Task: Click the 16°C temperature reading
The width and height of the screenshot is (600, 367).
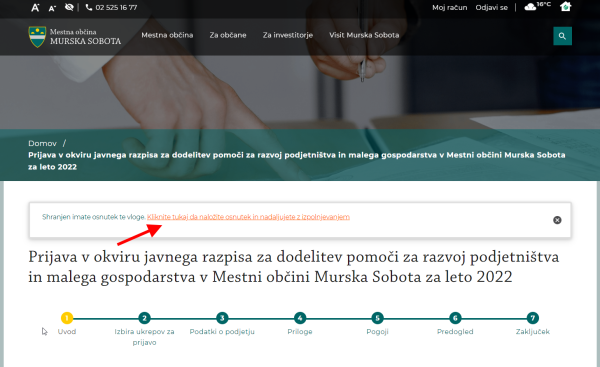Action: coord(544,4)
